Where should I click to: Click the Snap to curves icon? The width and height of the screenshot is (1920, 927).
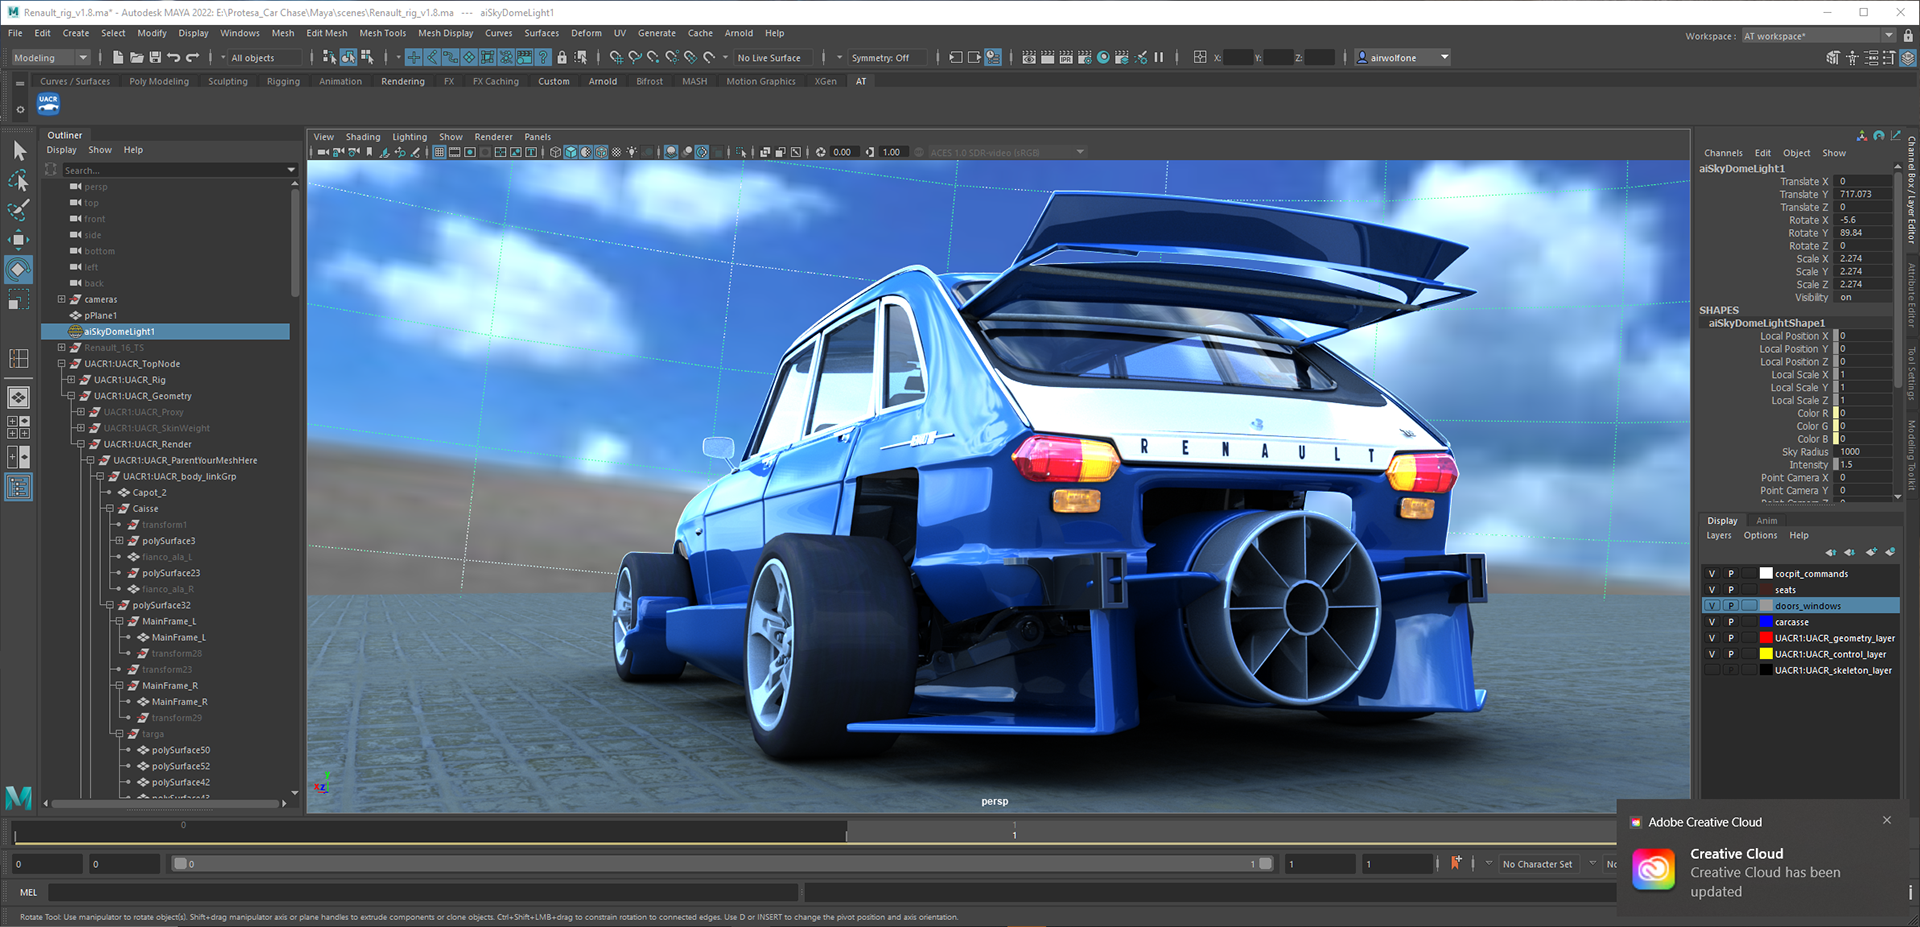635,58
